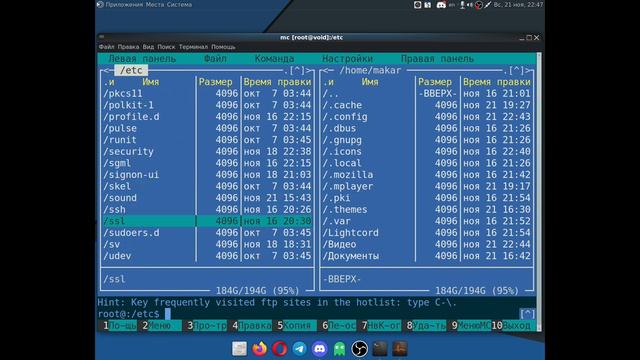Viewport: 640px width, 360px height.
Task: Open mc 'Файл' menu
Action: (x=215, y=59)
